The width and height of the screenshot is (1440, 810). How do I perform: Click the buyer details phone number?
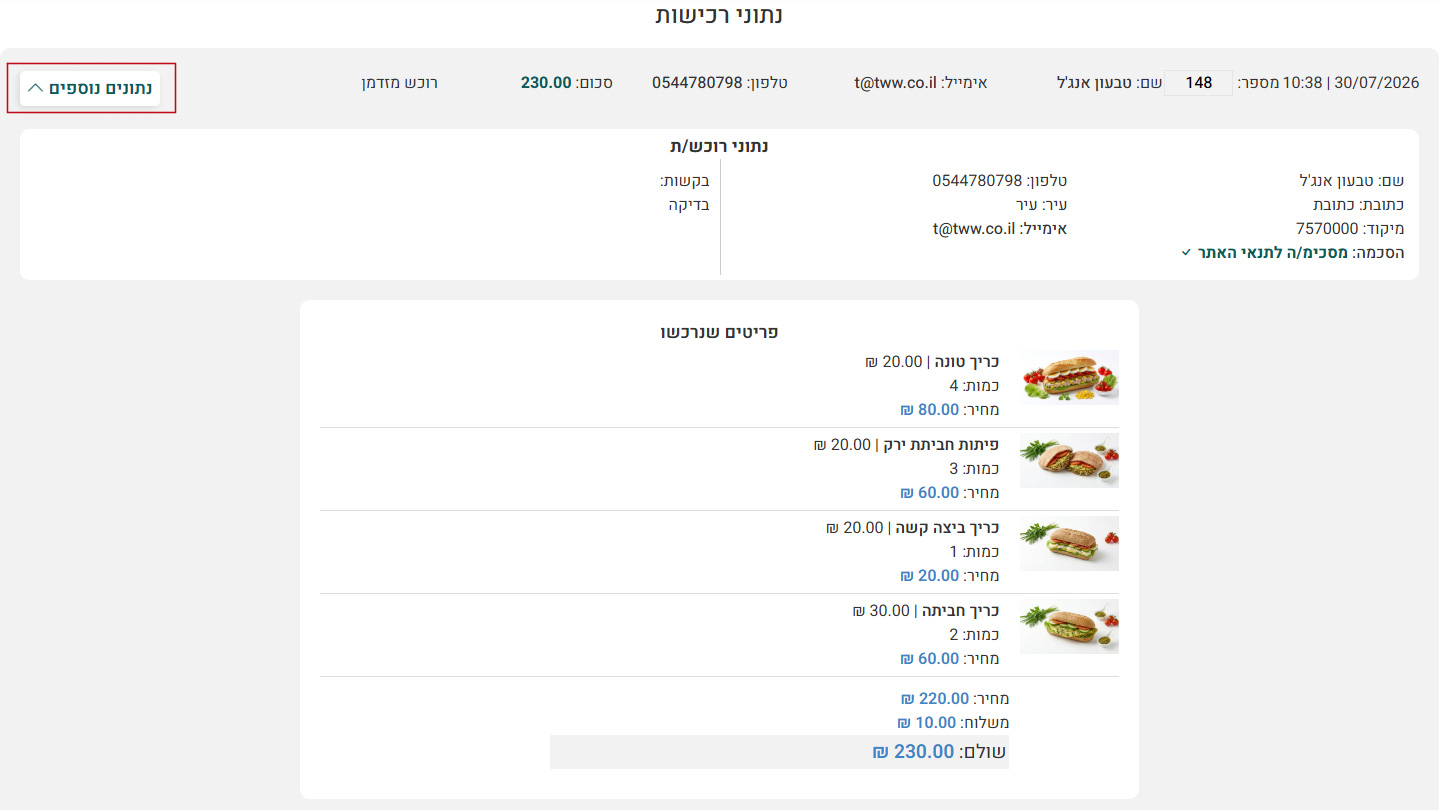click(977, 181)
